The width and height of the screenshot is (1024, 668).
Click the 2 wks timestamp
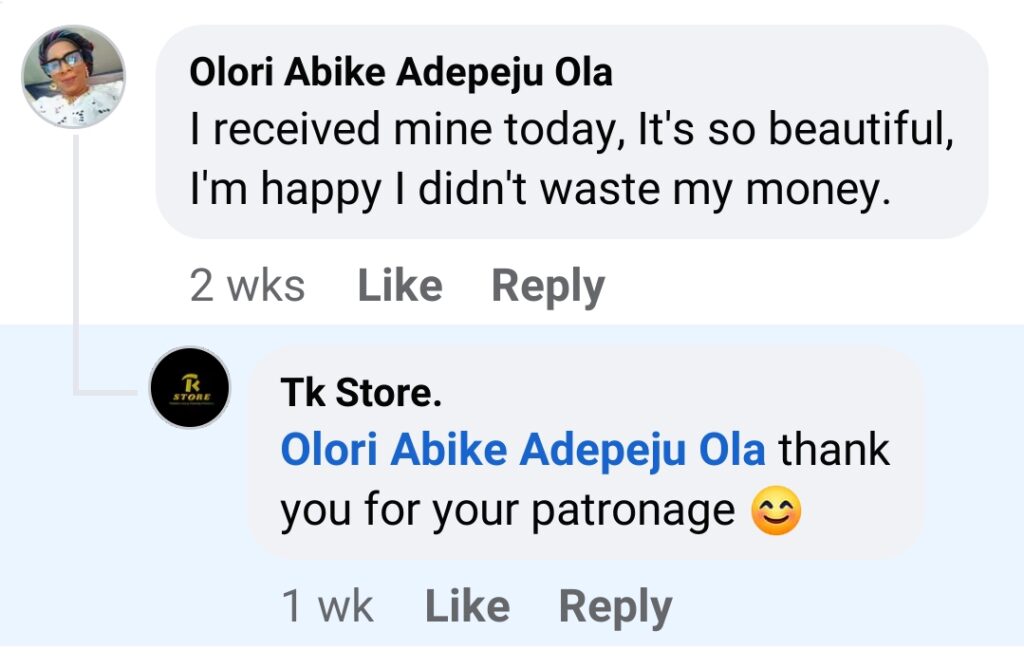[247, 287]
